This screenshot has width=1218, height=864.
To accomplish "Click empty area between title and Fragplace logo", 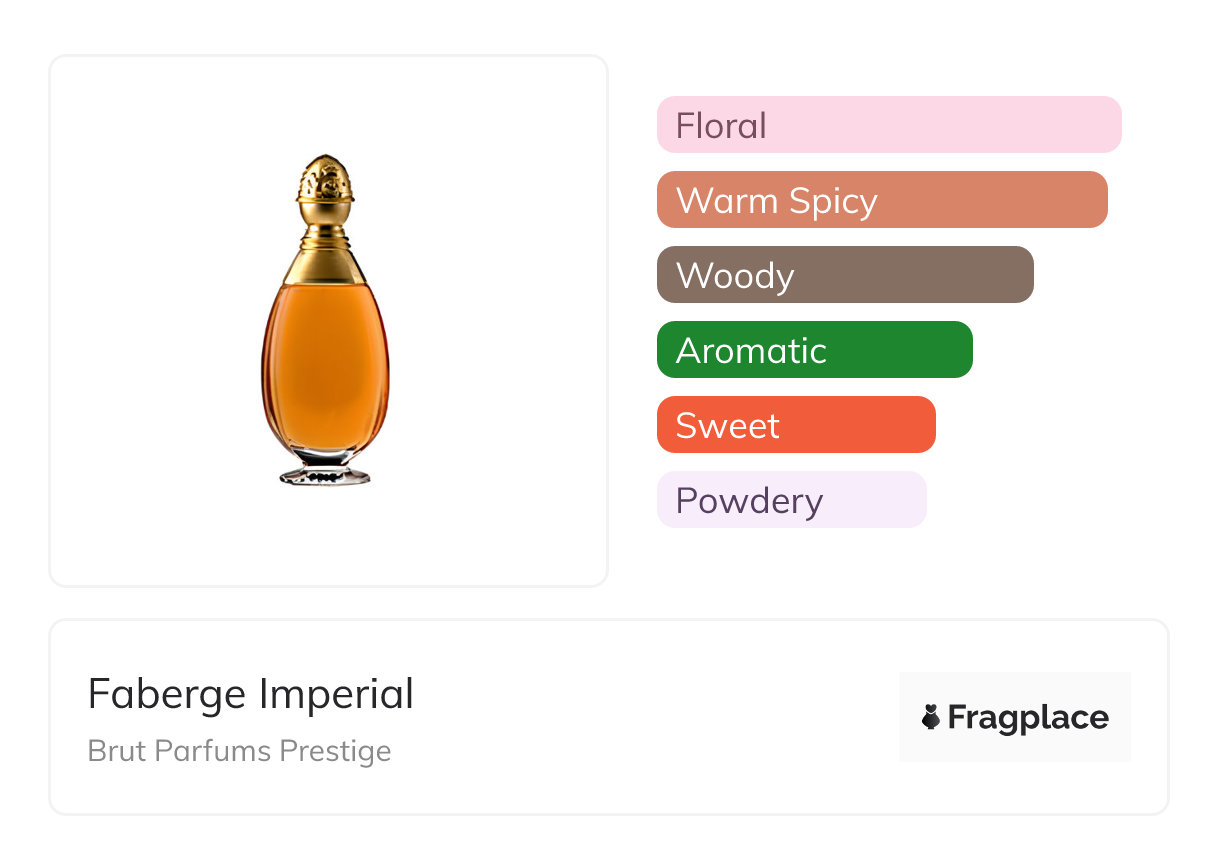I will [x=650, y=717].
